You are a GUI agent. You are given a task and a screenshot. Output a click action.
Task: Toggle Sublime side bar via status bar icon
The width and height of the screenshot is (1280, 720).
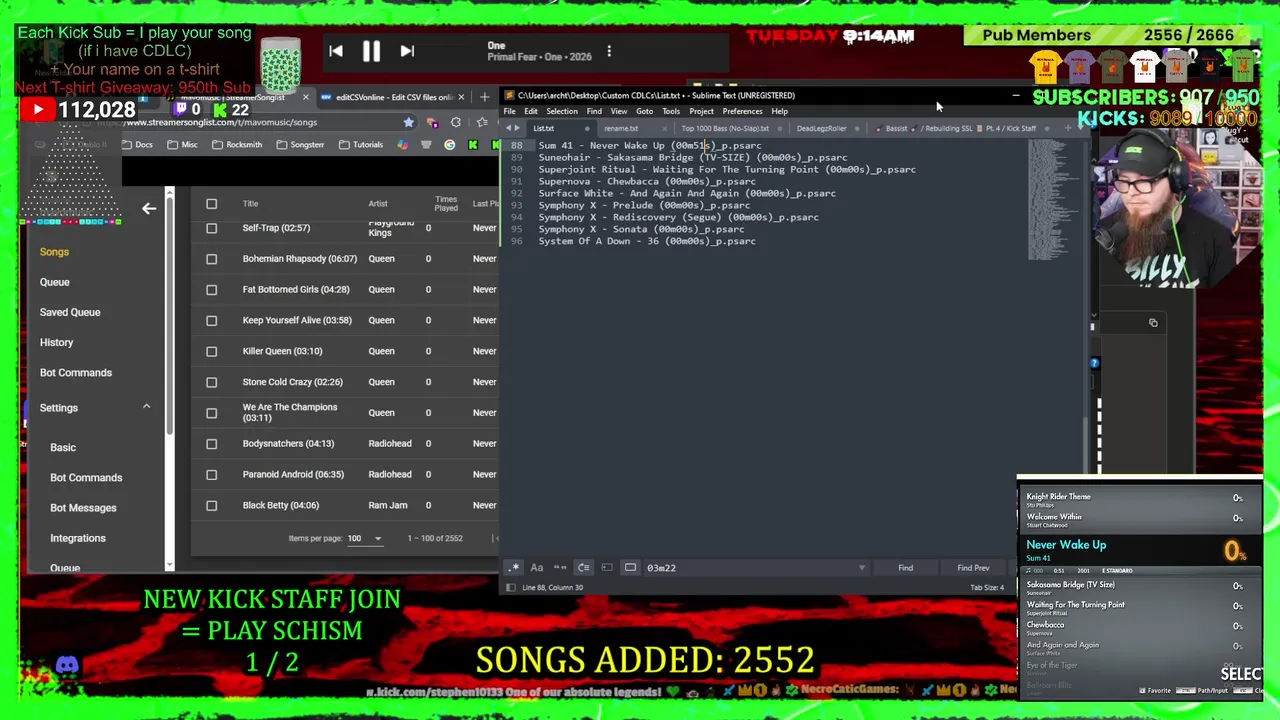click(x=511, y=587)
